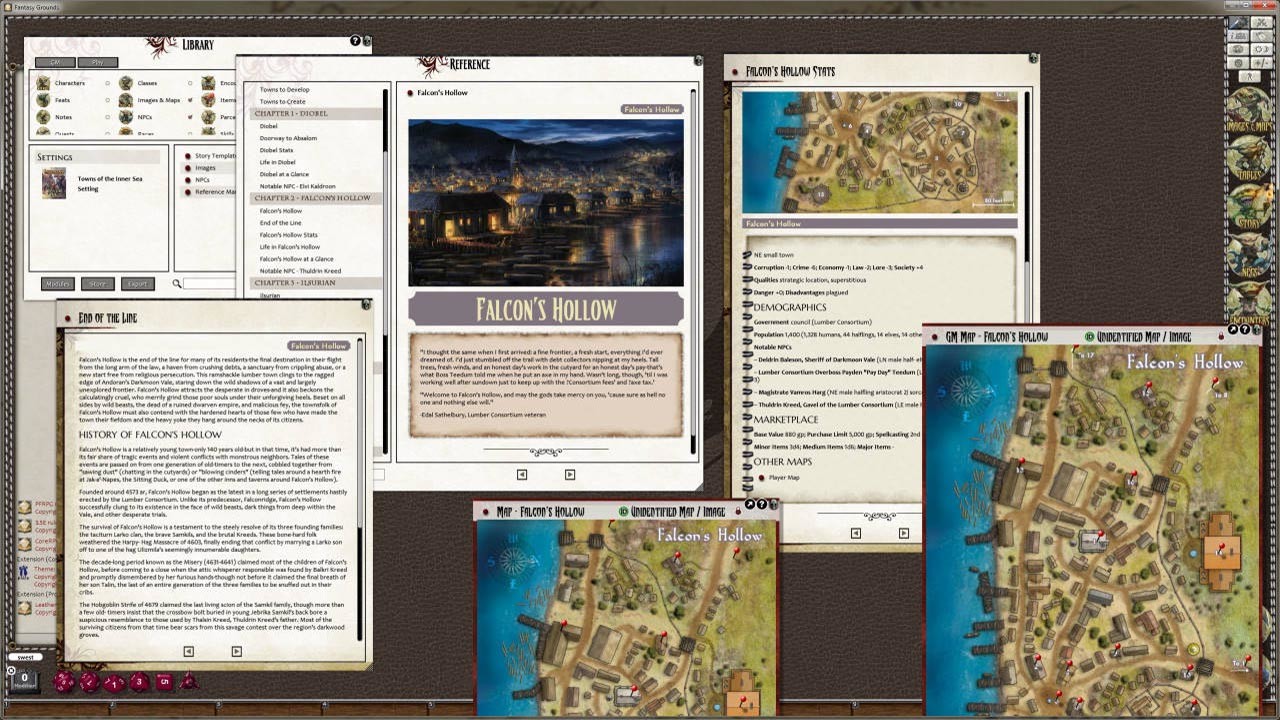
Task: Select the Characters icon in the Library
Action: click(43, 83)
